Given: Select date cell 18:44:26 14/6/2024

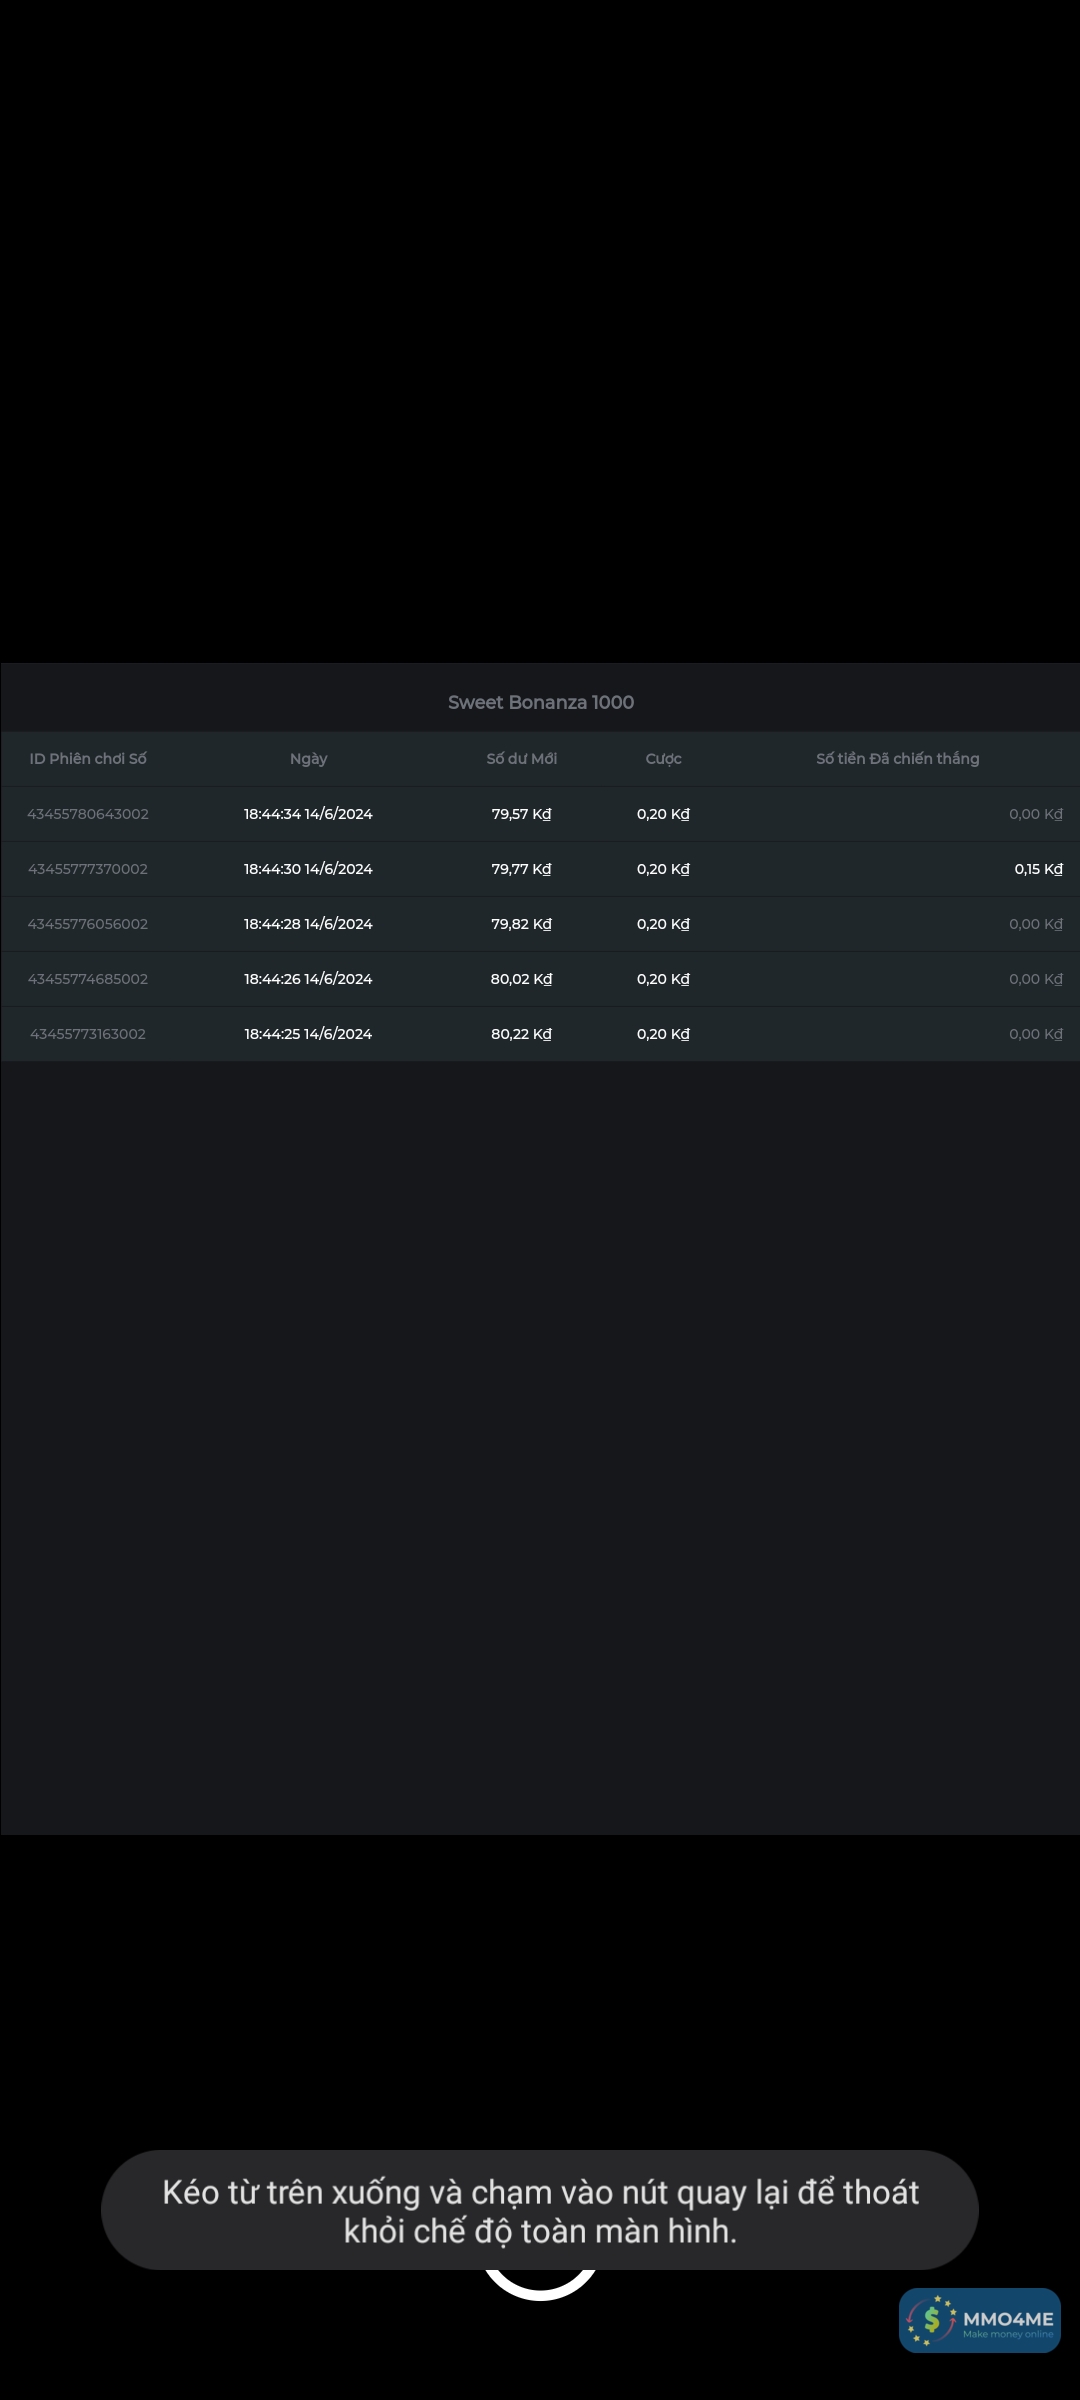Looking at the screenshot, I should [308, 979].
